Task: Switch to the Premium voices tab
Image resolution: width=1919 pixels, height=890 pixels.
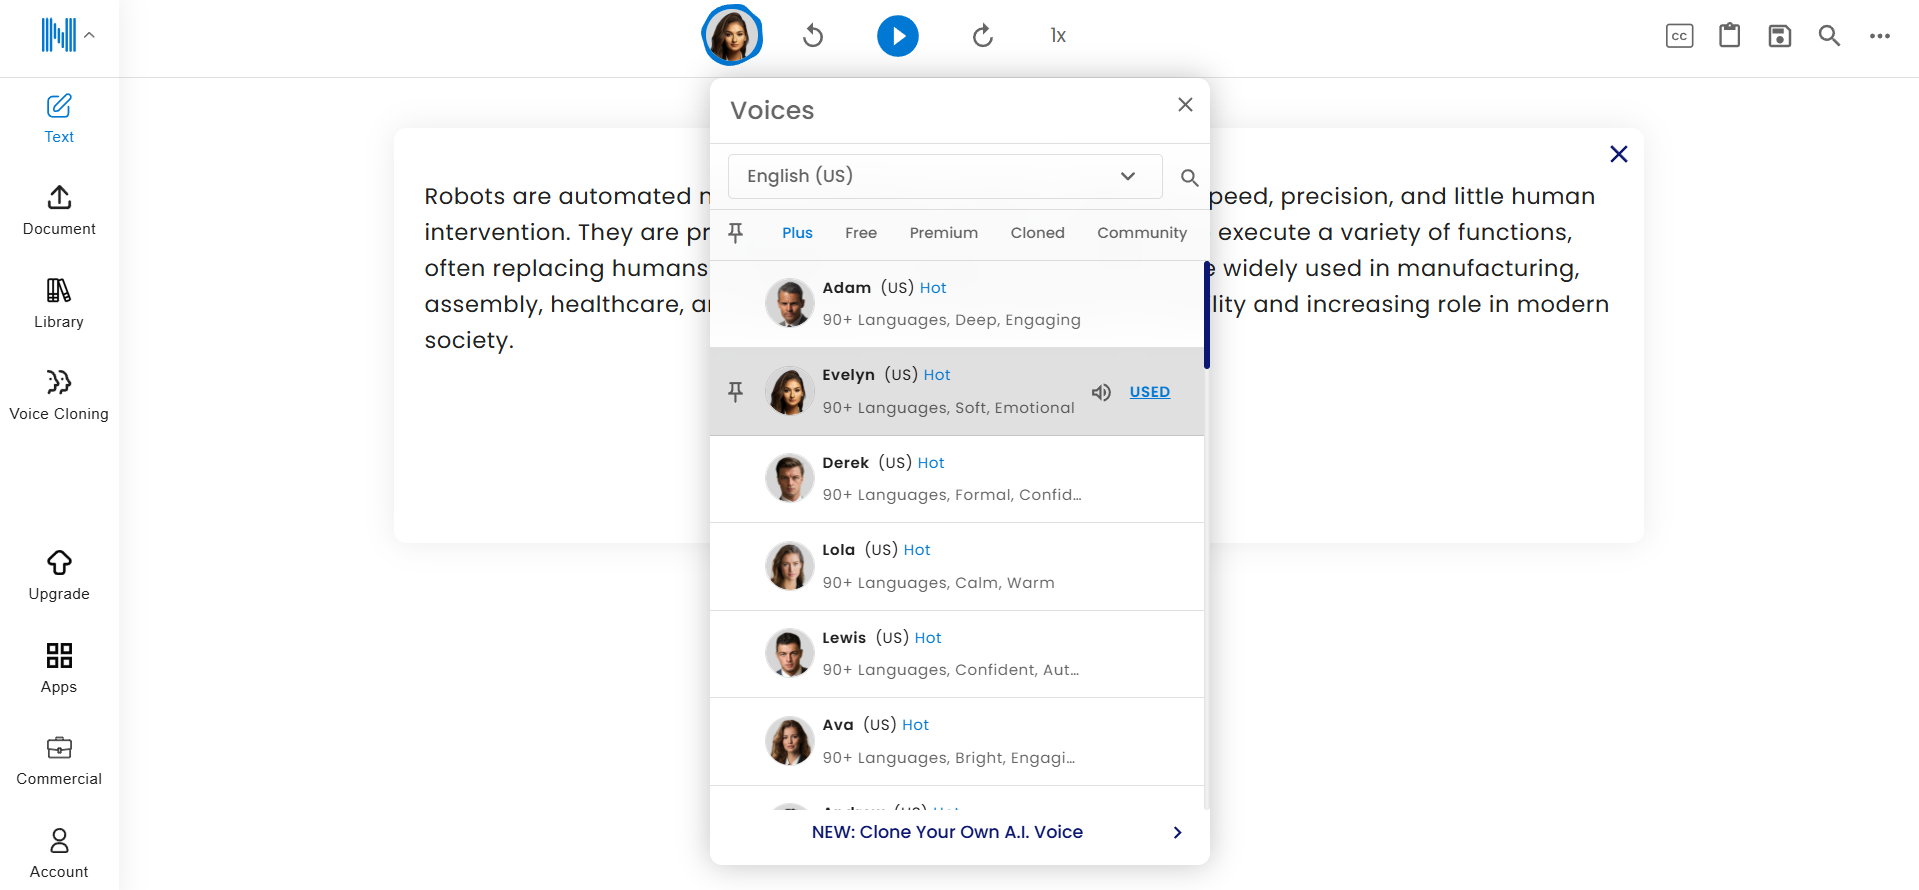Action: pos(944,233)
